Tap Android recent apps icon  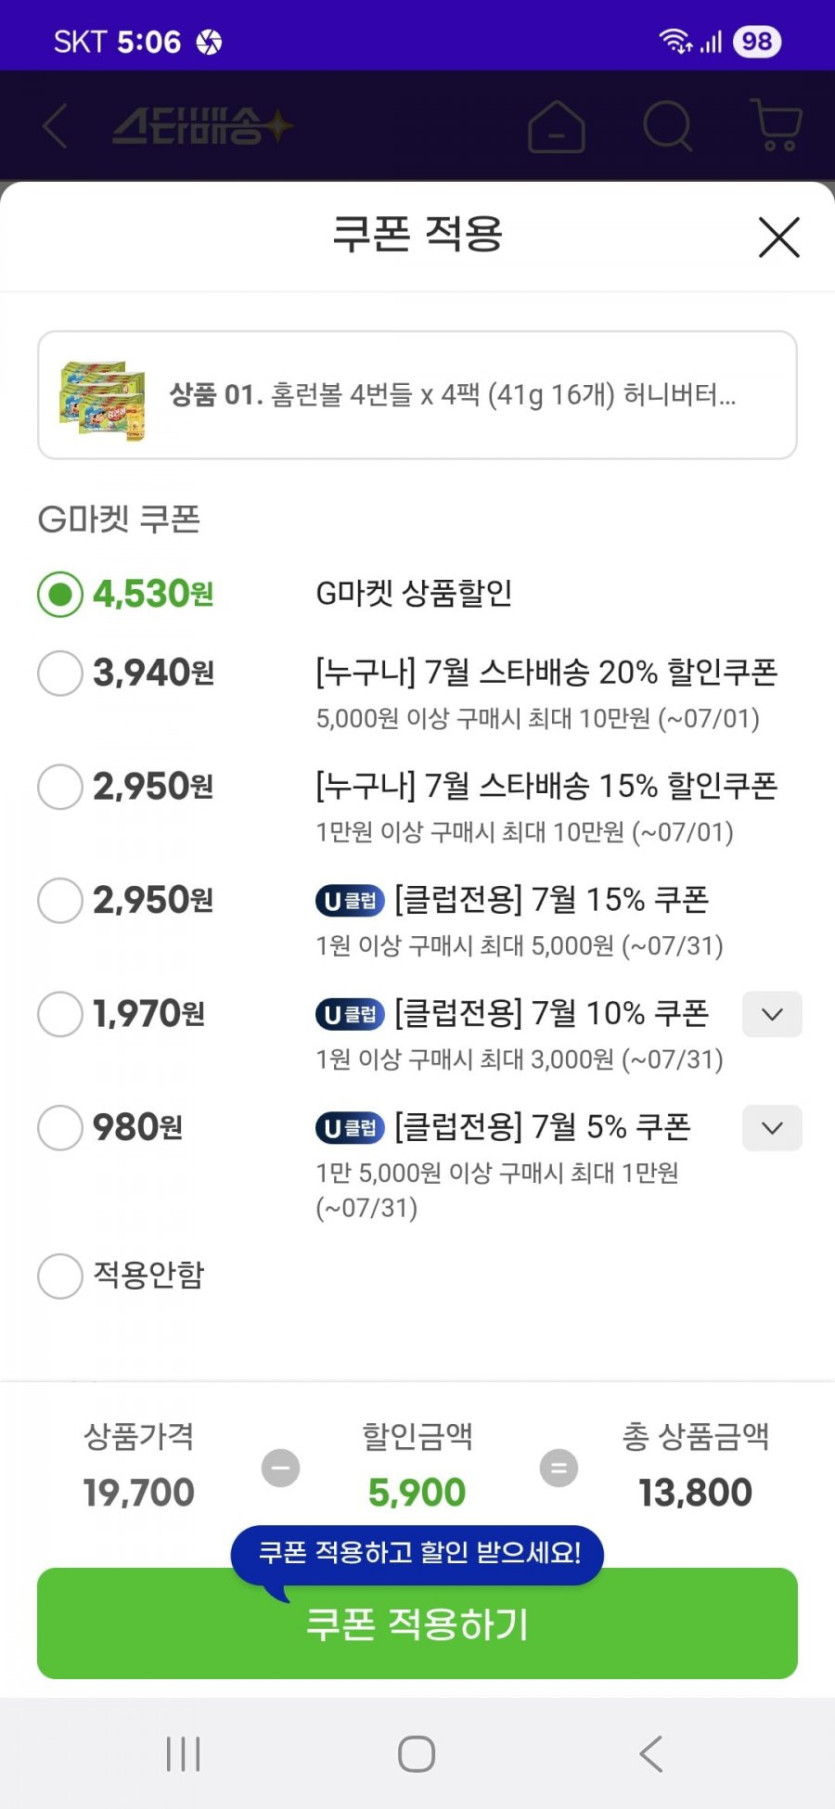point(183,1754)
